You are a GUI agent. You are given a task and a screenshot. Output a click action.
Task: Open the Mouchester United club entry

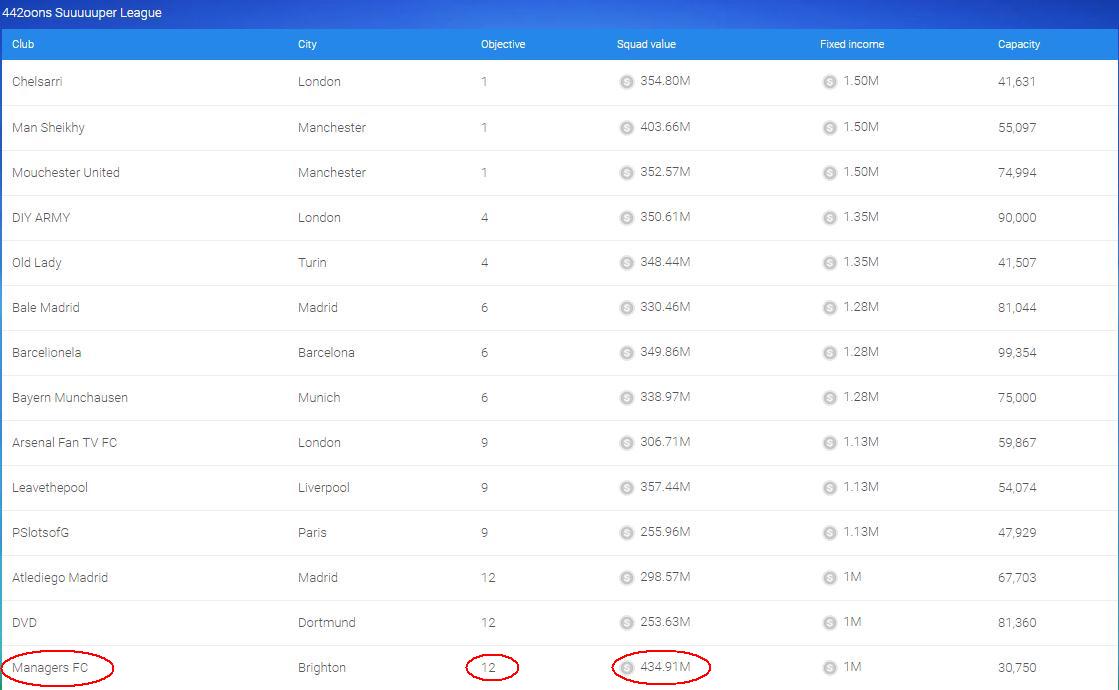pyautogui.click(x=66, y=173)
